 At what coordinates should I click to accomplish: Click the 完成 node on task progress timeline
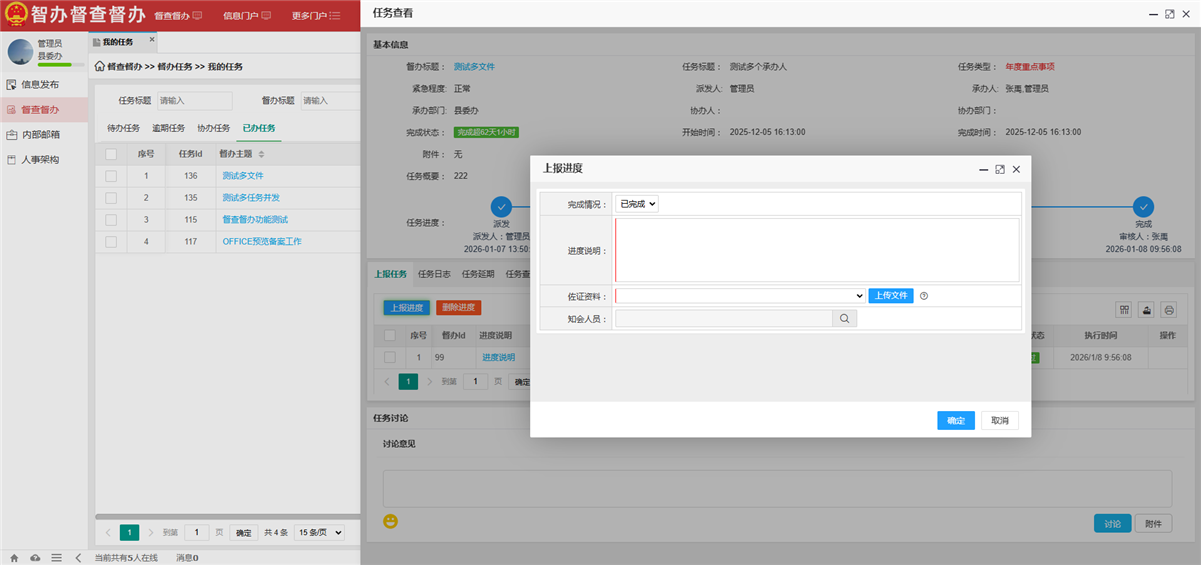(1143, 206)
